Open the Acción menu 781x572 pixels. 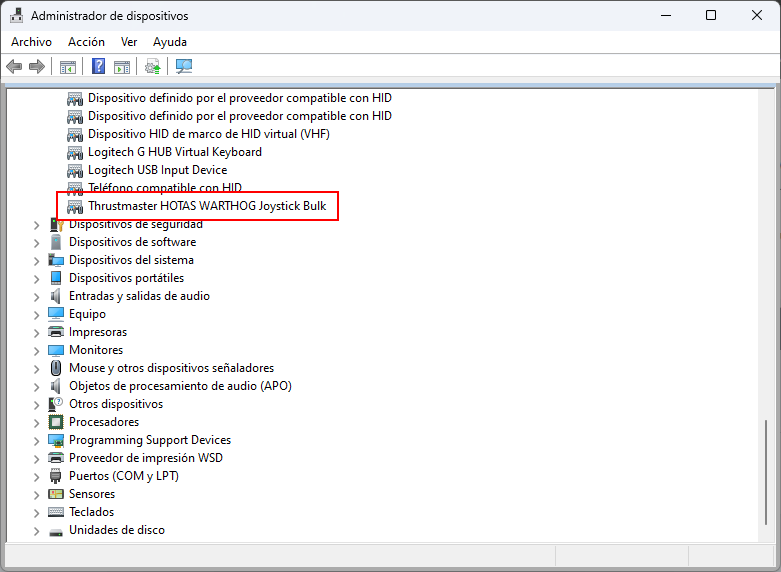click(x=87, y=42)
